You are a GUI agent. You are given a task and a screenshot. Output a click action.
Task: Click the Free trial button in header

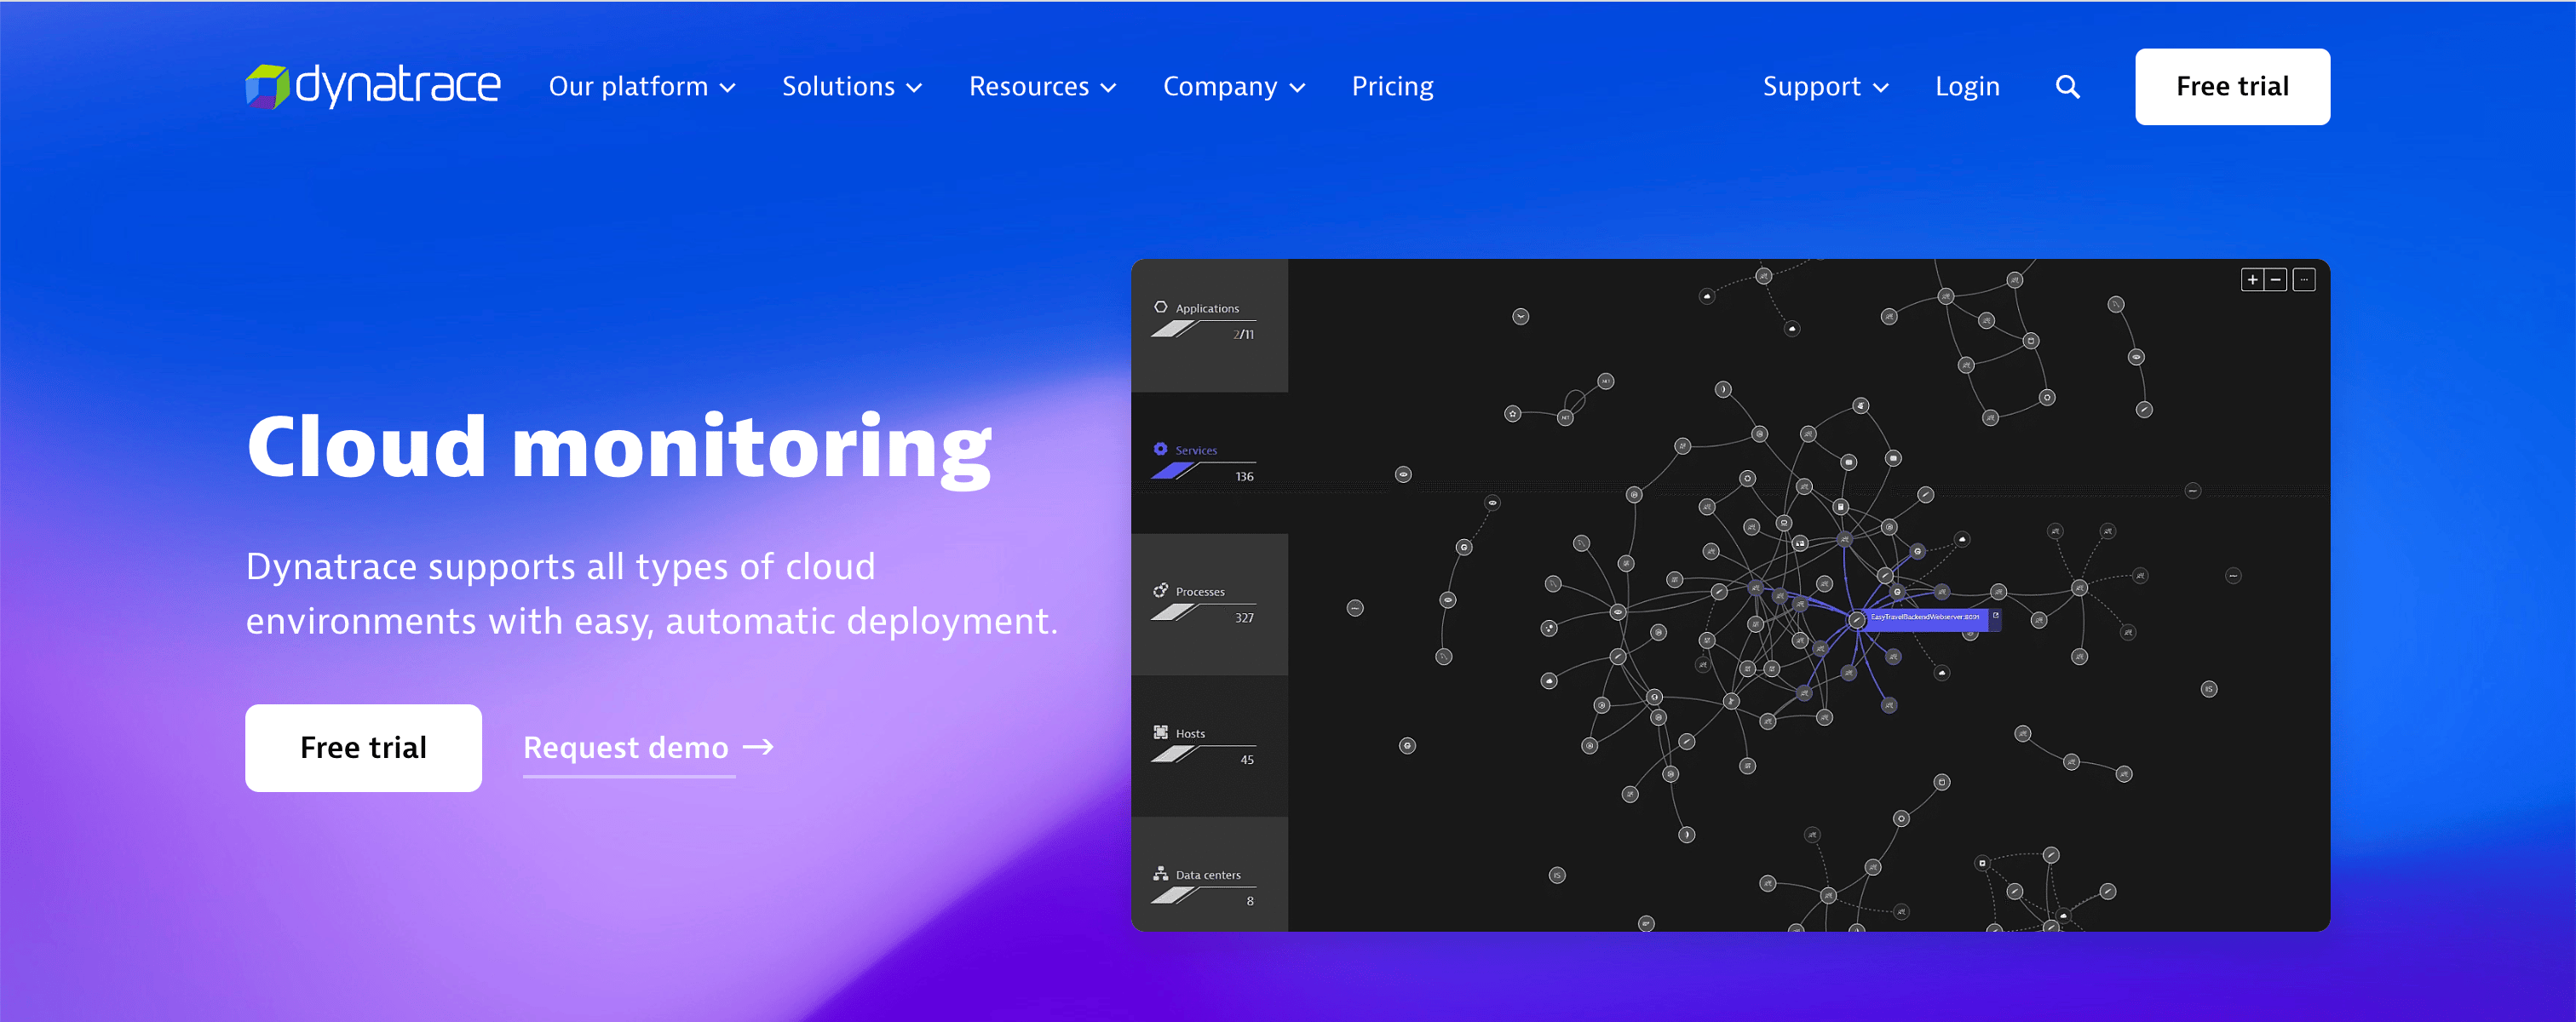point(2232,87)
